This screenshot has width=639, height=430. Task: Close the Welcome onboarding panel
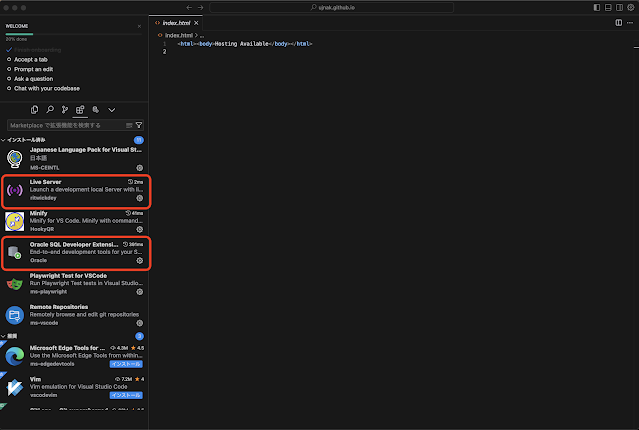[139, 26]
